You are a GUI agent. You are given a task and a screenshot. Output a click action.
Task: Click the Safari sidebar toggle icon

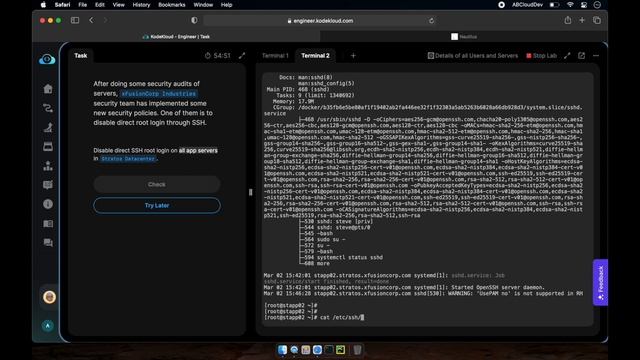[75, 20]
